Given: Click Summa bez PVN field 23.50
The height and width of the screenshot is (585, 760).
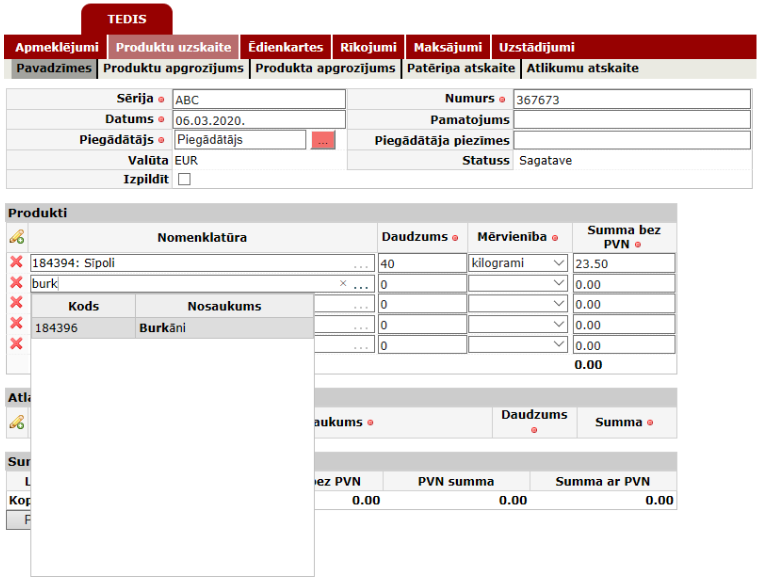Looking at the screenshot, I should coord(624,263).
